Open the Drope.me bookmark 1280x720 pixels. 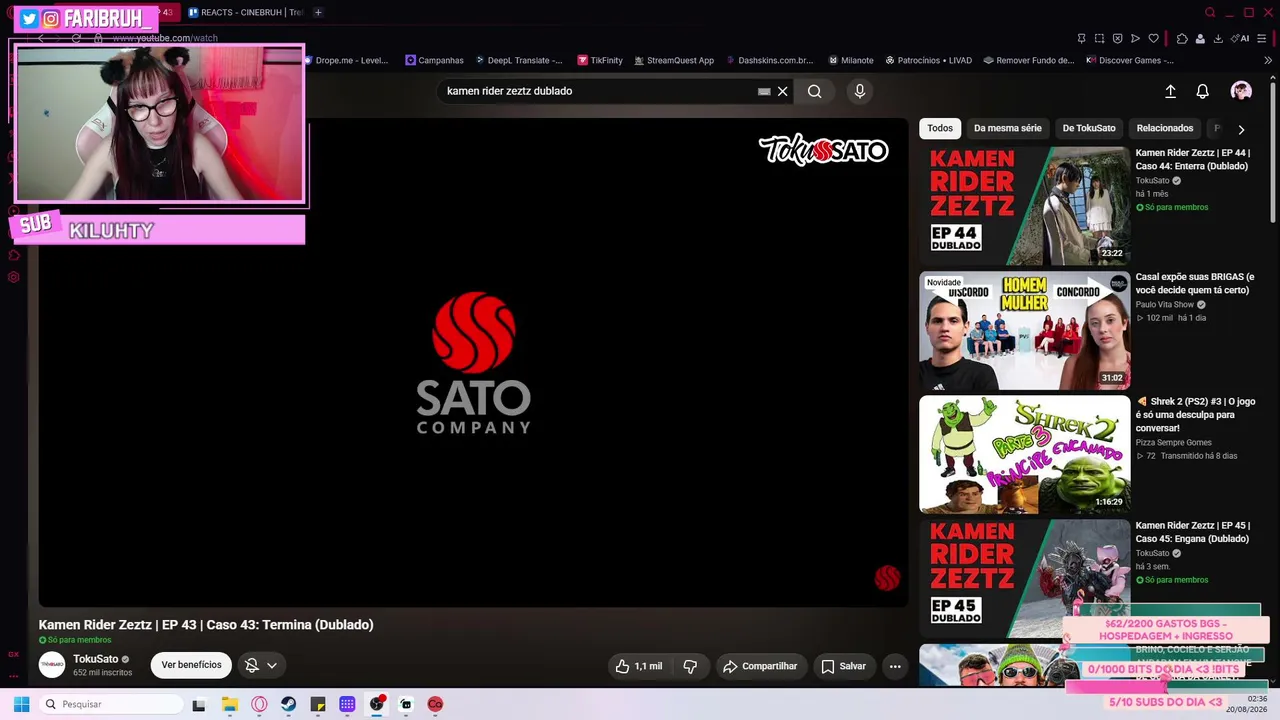tap(347, 60)
